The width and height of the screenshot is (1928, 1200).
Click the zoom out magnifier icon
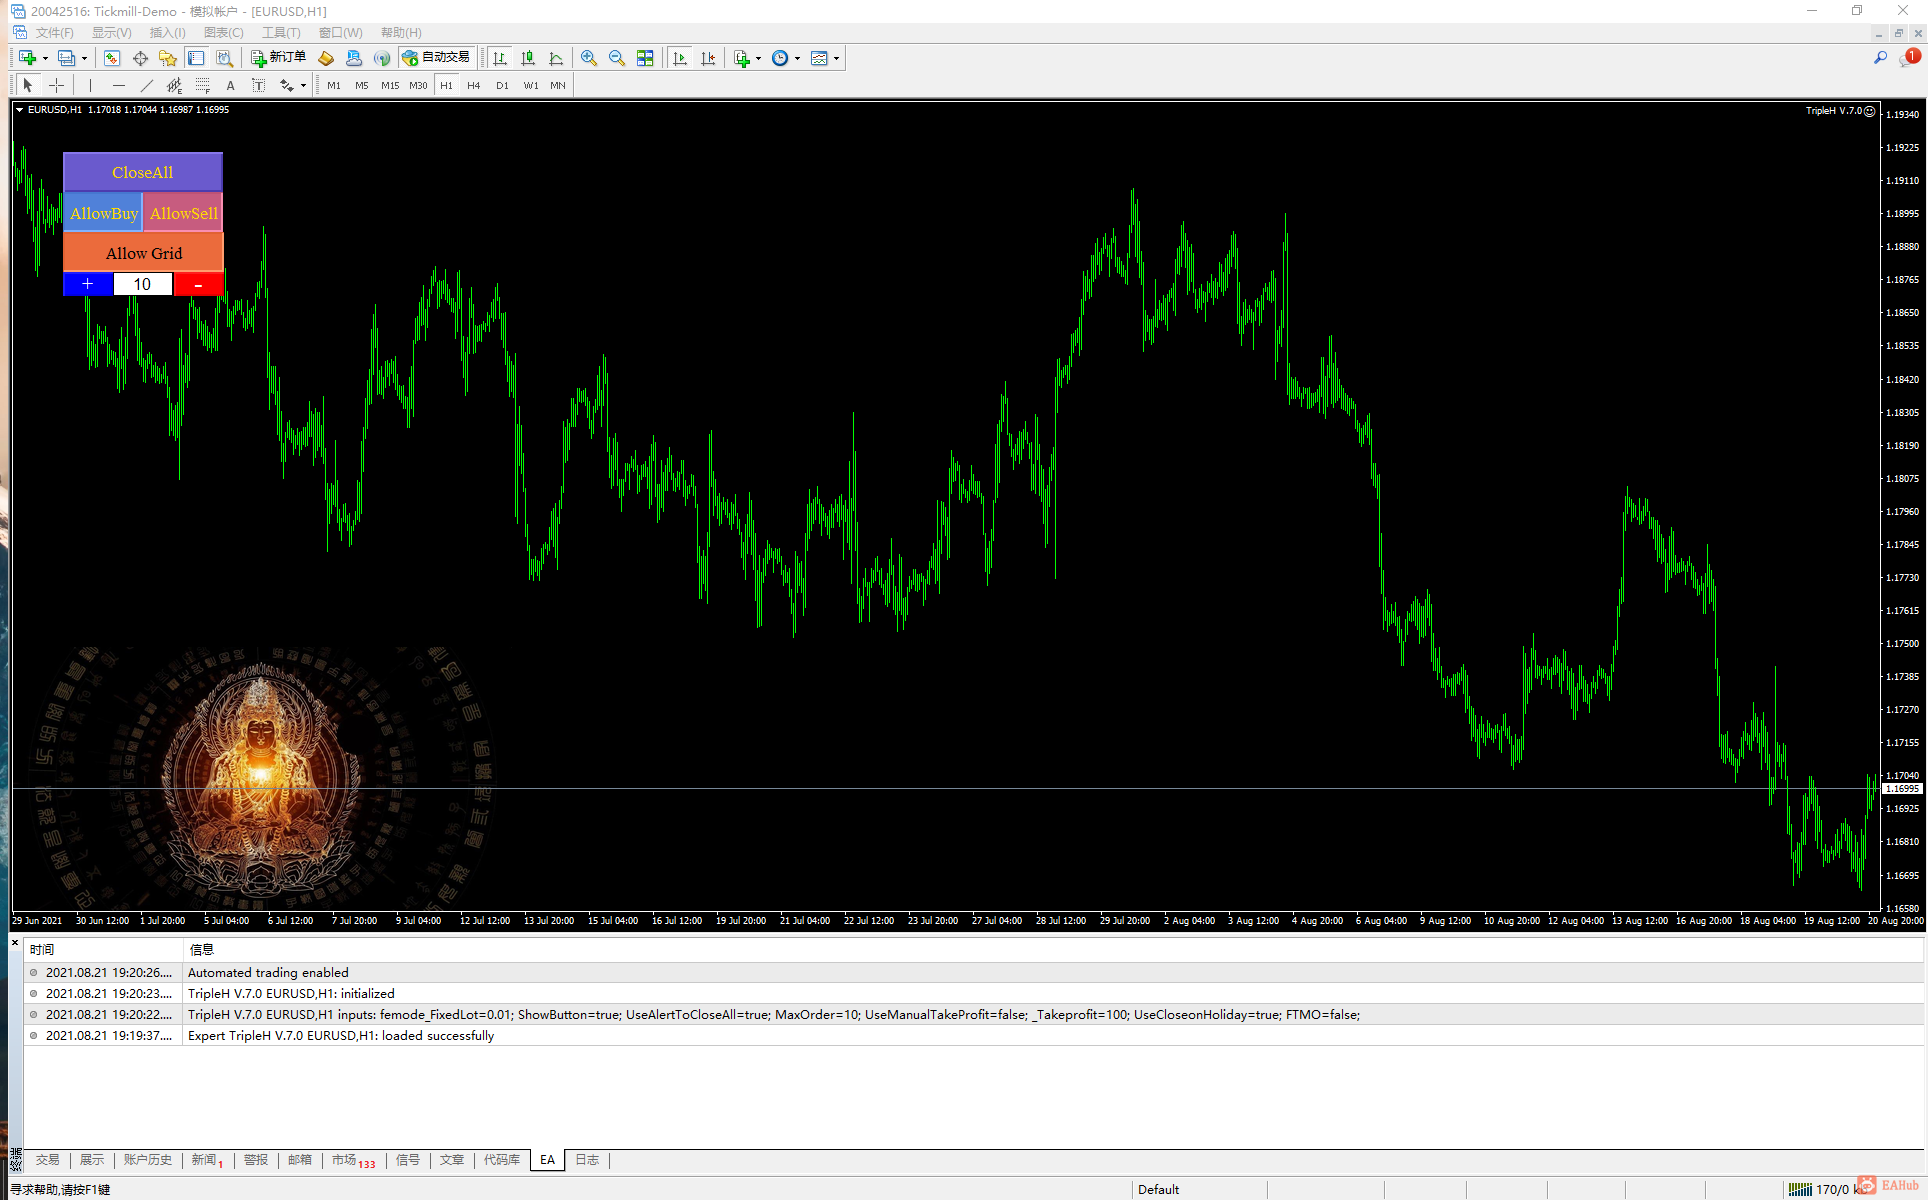617,58
